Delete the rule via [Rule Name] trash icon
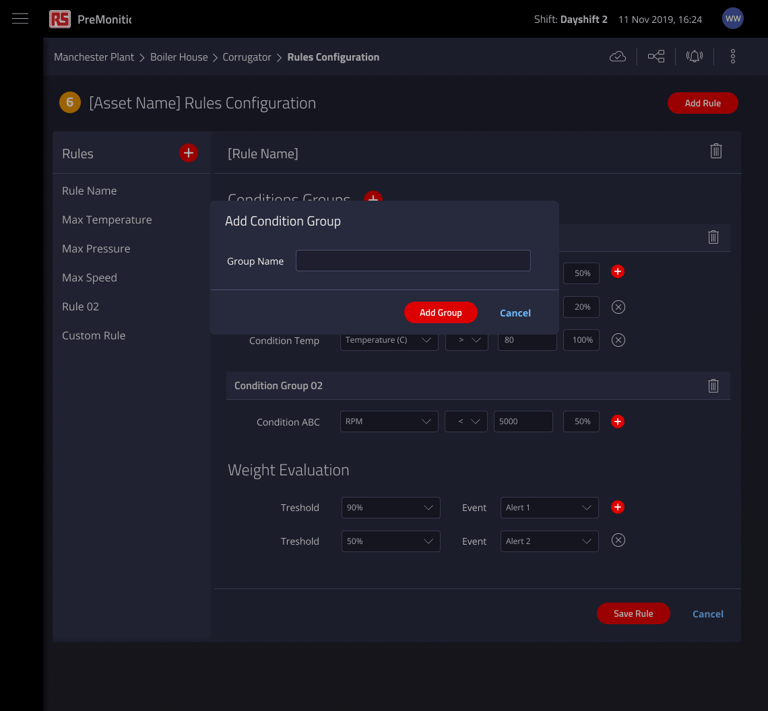Viewport: 768px width, 711px height. pyautogui.click(x=716, y=151)
